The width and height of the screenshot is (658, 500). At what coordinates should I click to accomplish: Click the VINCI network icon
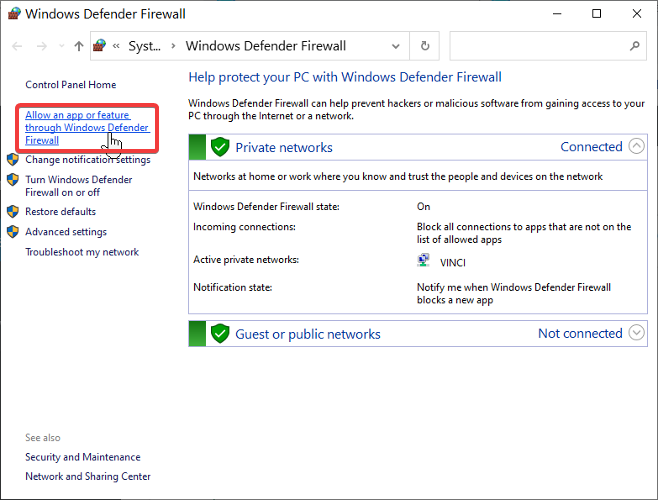[423, 260]
